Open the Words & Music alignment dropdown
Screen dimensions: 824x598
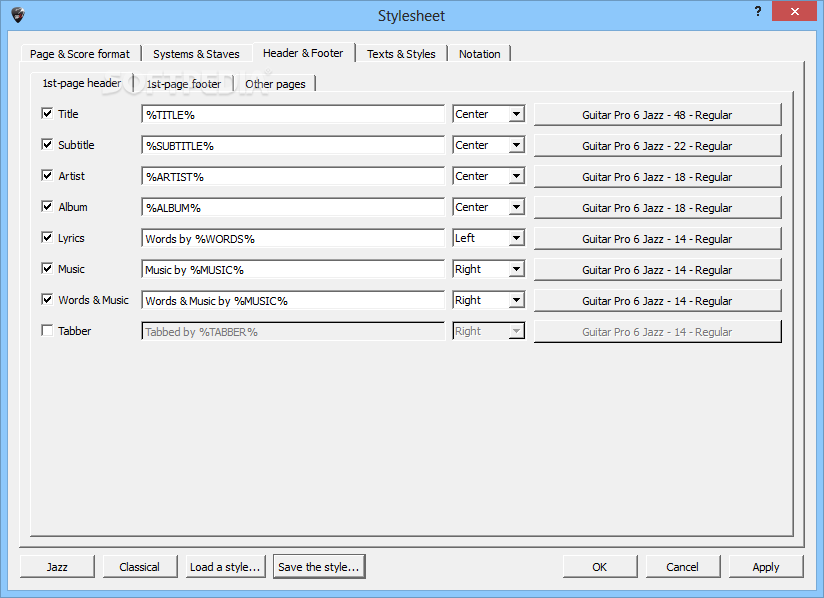(x=489, y=300)
